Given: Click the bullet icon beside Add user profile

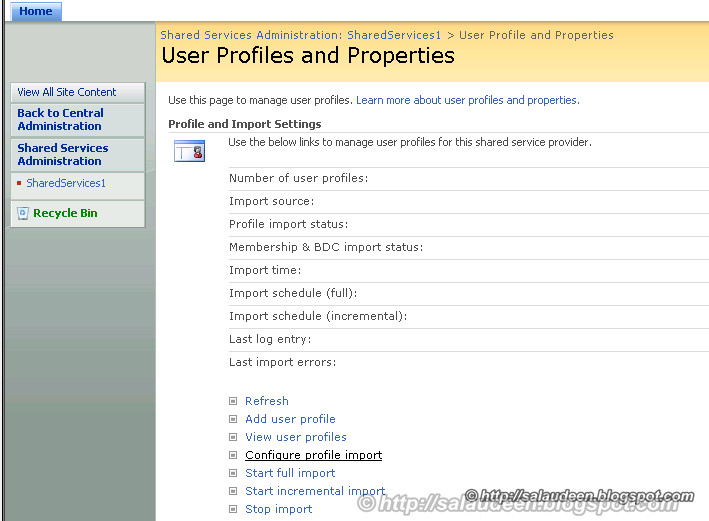Looking at the screenshot, I should pyautogui.click(x=233, y=419).
